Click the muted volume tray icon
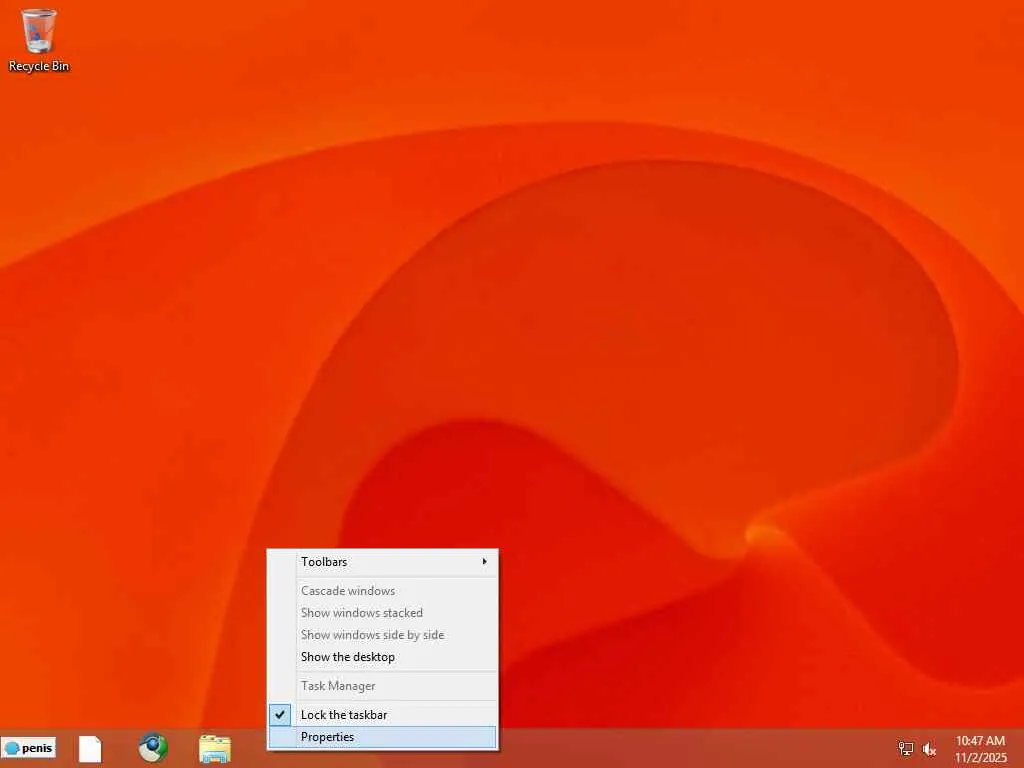The image size is (1024, 768). (x=929, y=748)
